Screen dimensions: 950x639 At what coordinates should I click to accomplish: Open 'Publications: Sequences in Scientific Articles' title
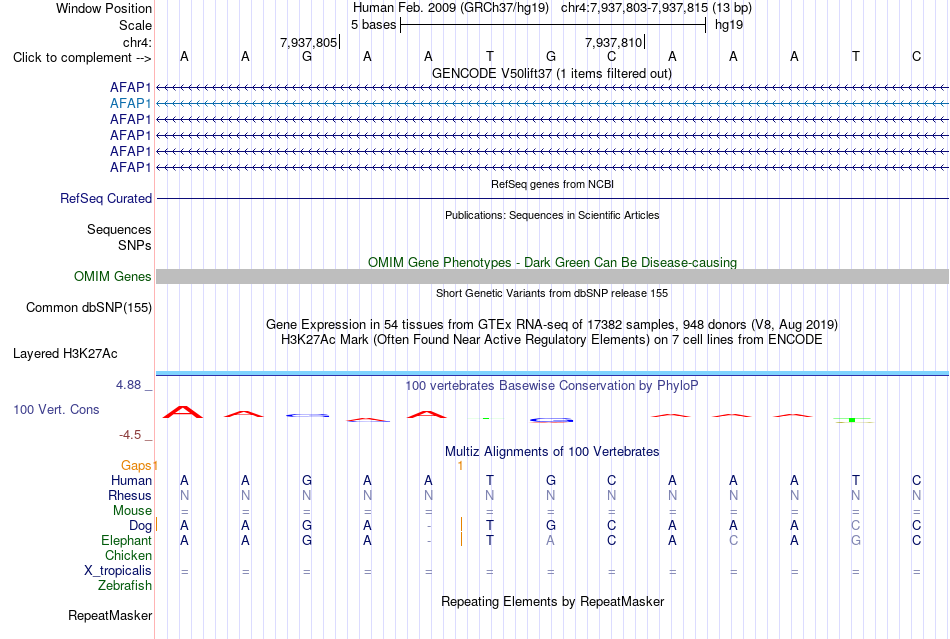tap(552, 215)
